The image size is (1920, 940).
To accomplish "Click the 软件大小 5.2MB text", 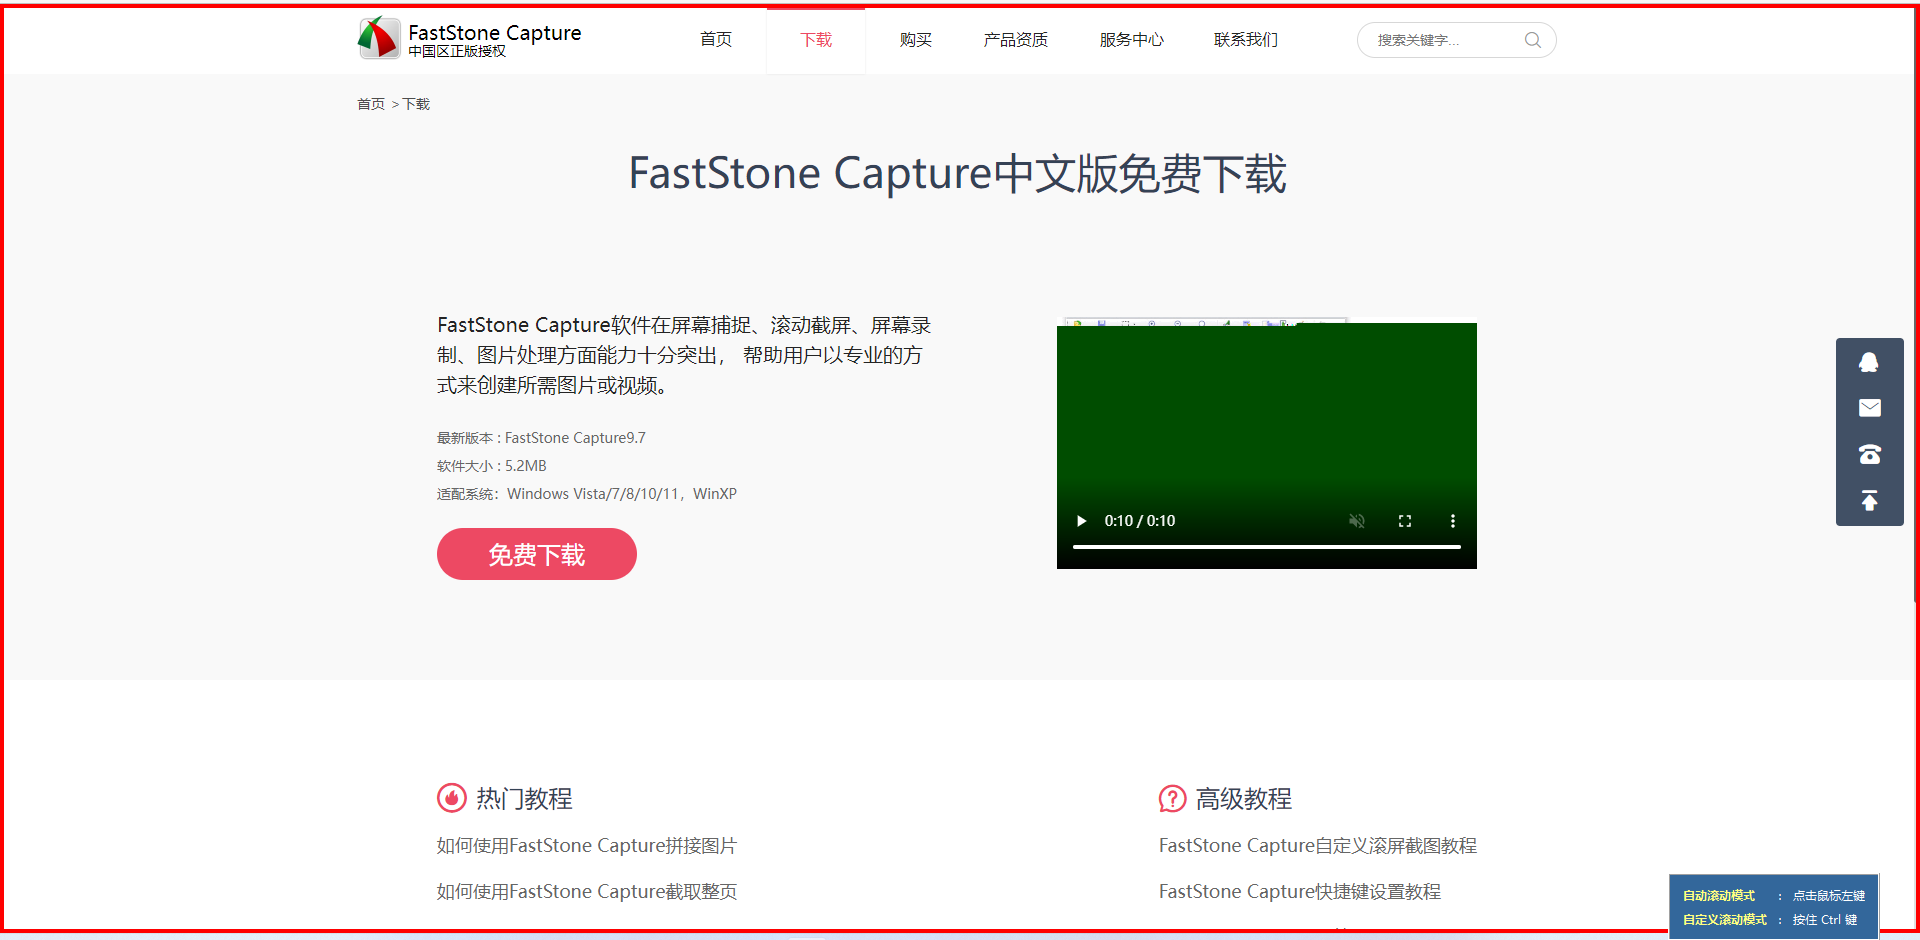I will click(492, 466).
